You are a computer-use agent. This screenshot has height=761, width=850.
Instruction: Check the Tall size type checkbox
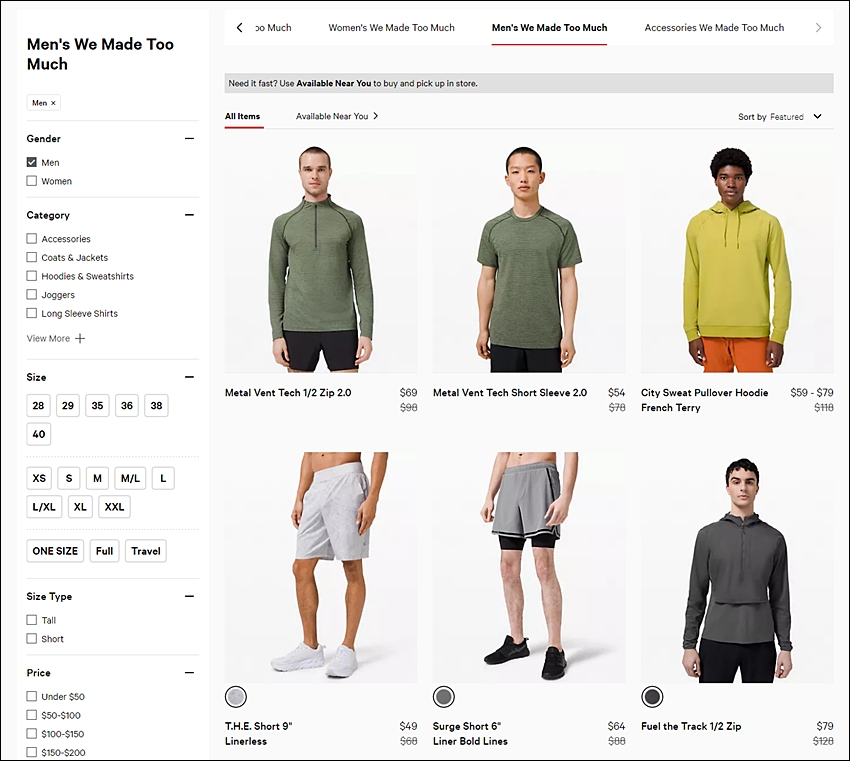pyautogui.click(x=32, y=620)
